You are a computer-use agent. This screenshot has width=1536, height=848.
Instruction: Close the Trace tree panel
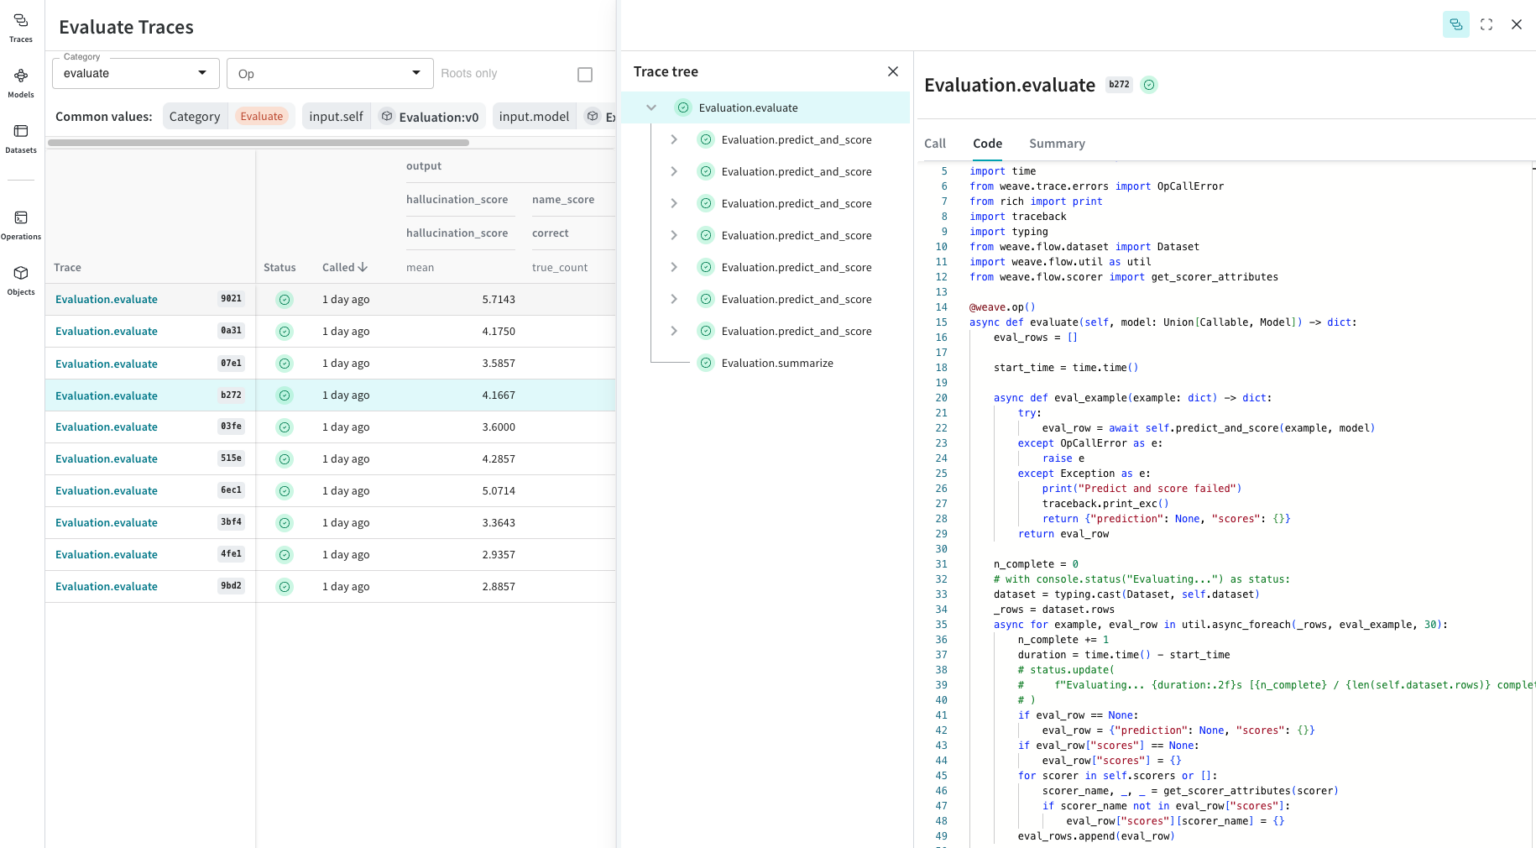[892, 72]
